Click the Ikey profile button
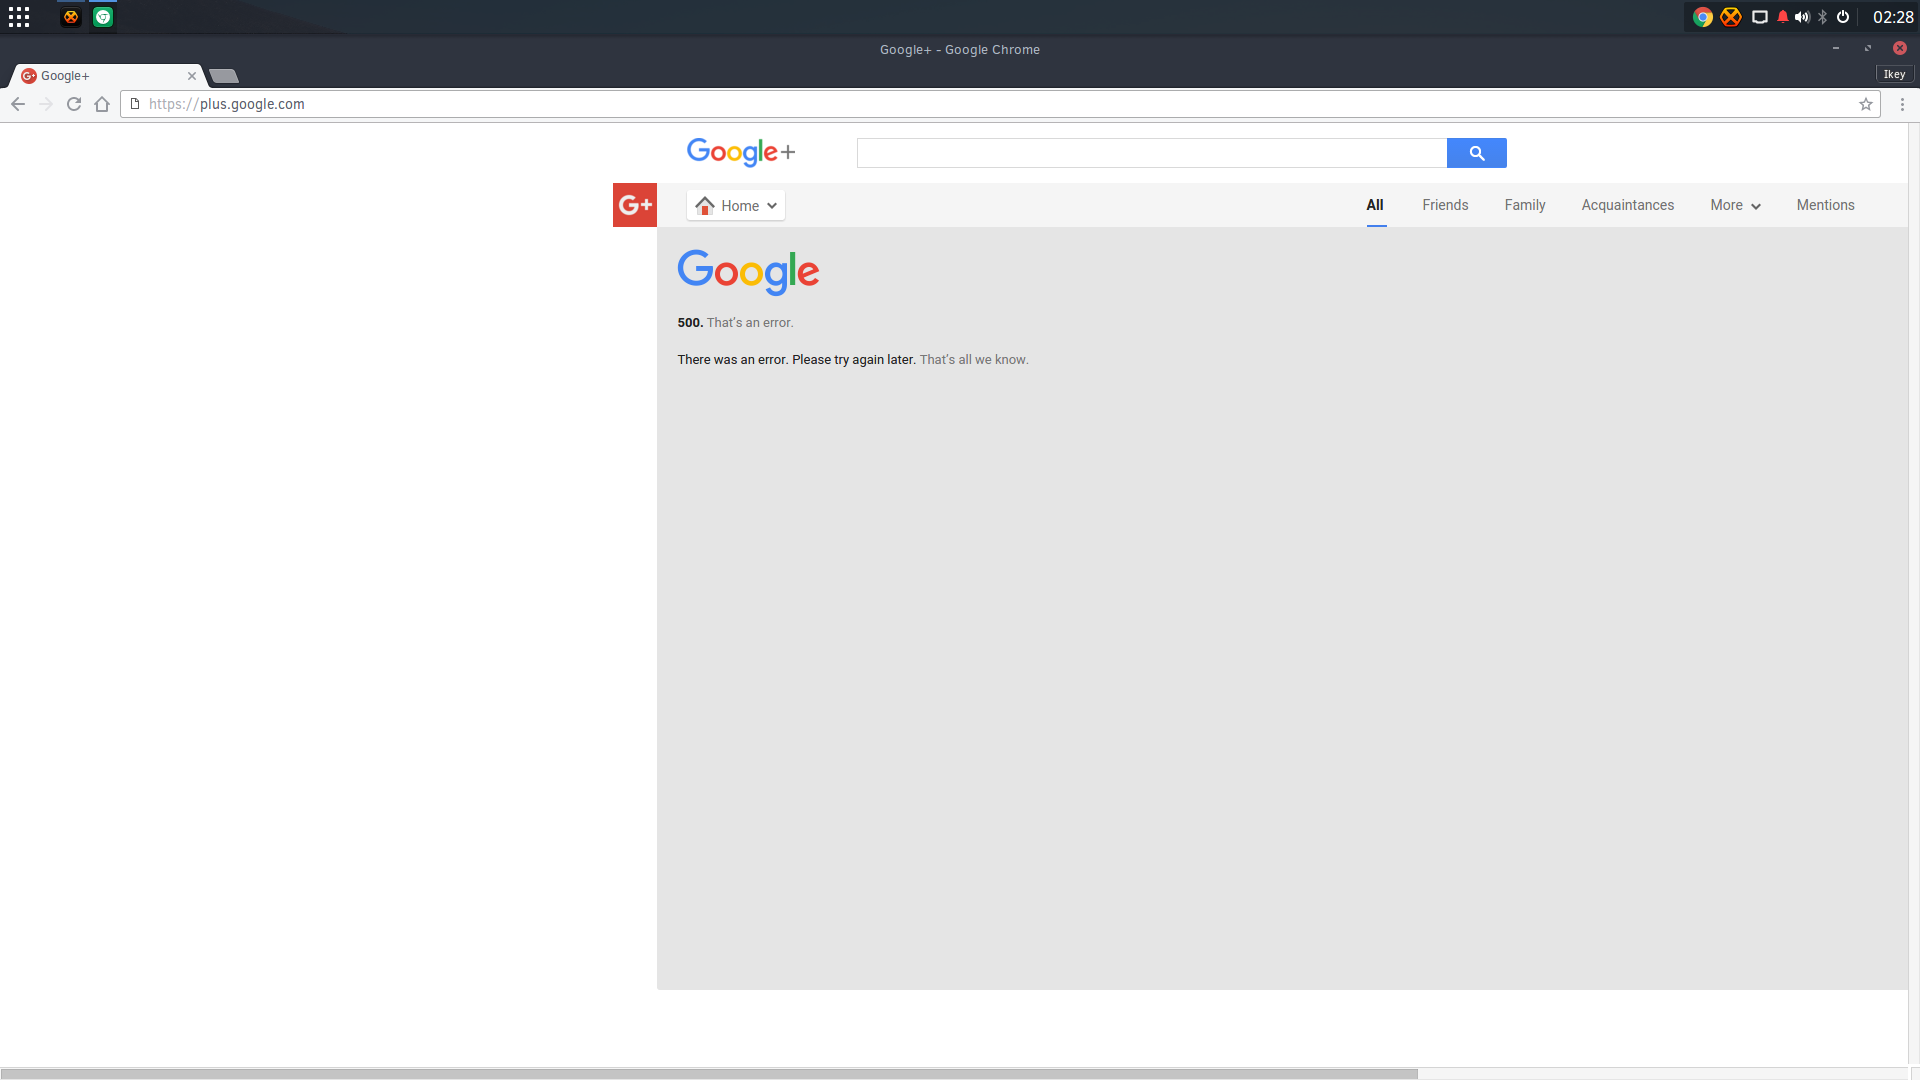 point(1894,75)
